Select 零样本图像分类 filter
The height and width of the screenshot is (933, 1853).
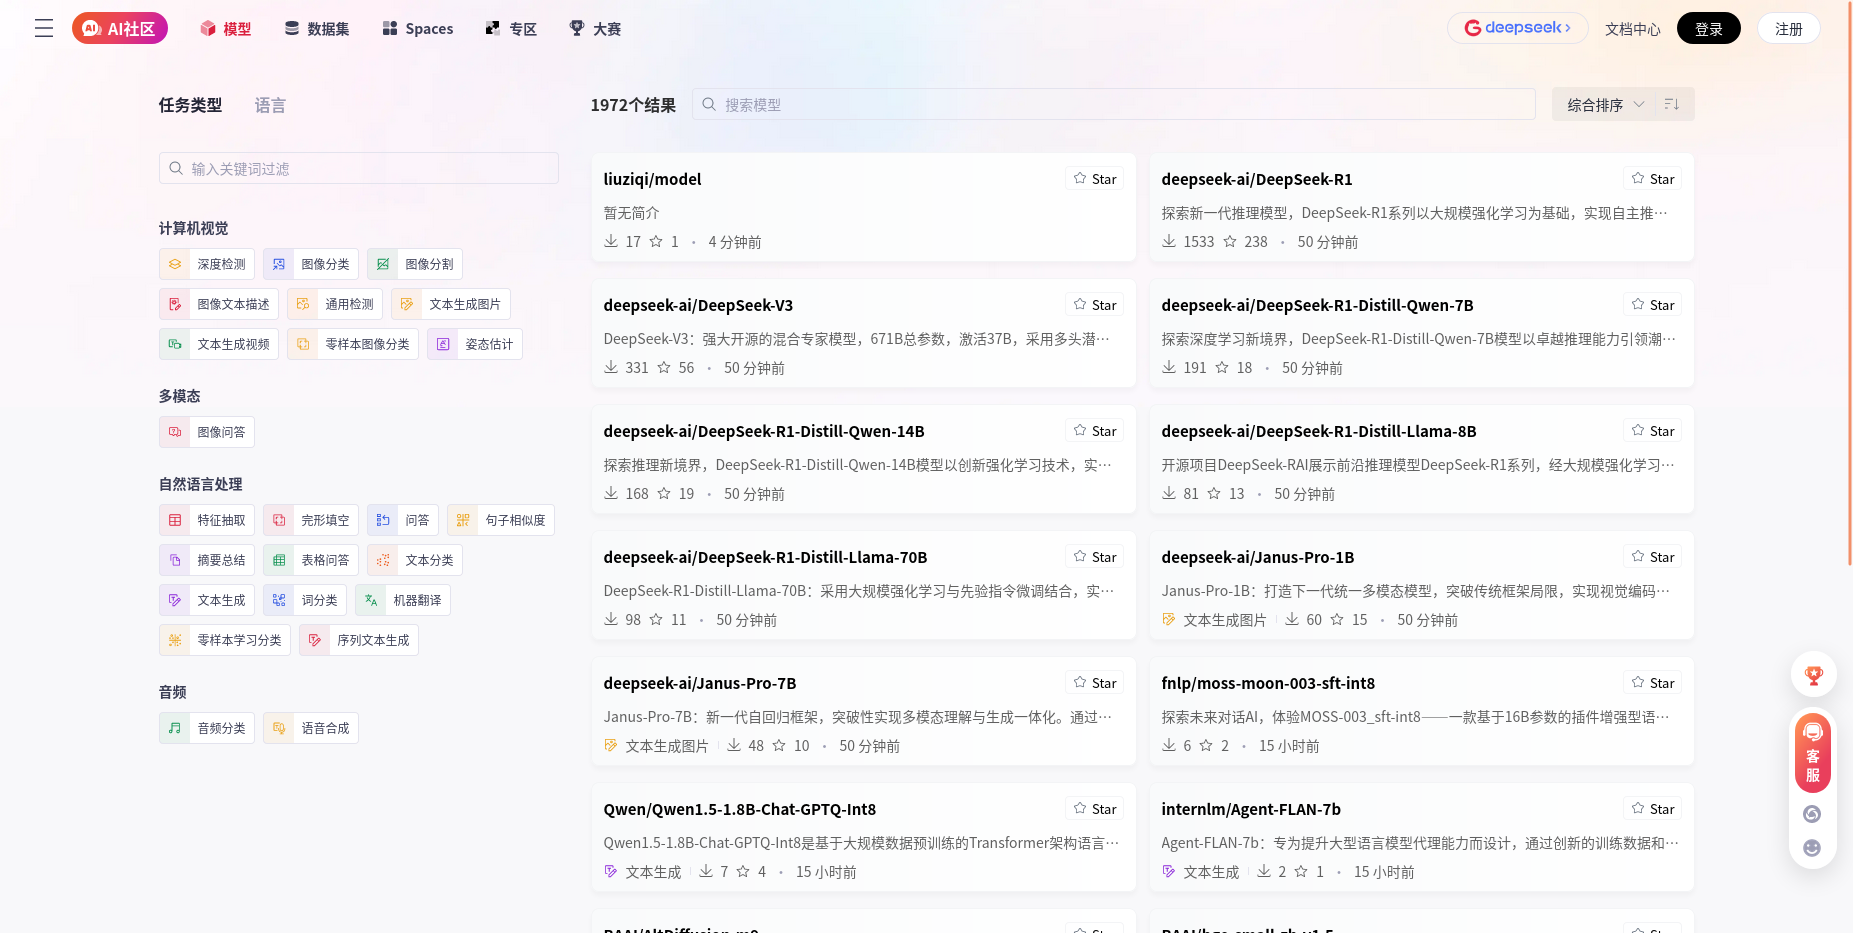[353, 344]
